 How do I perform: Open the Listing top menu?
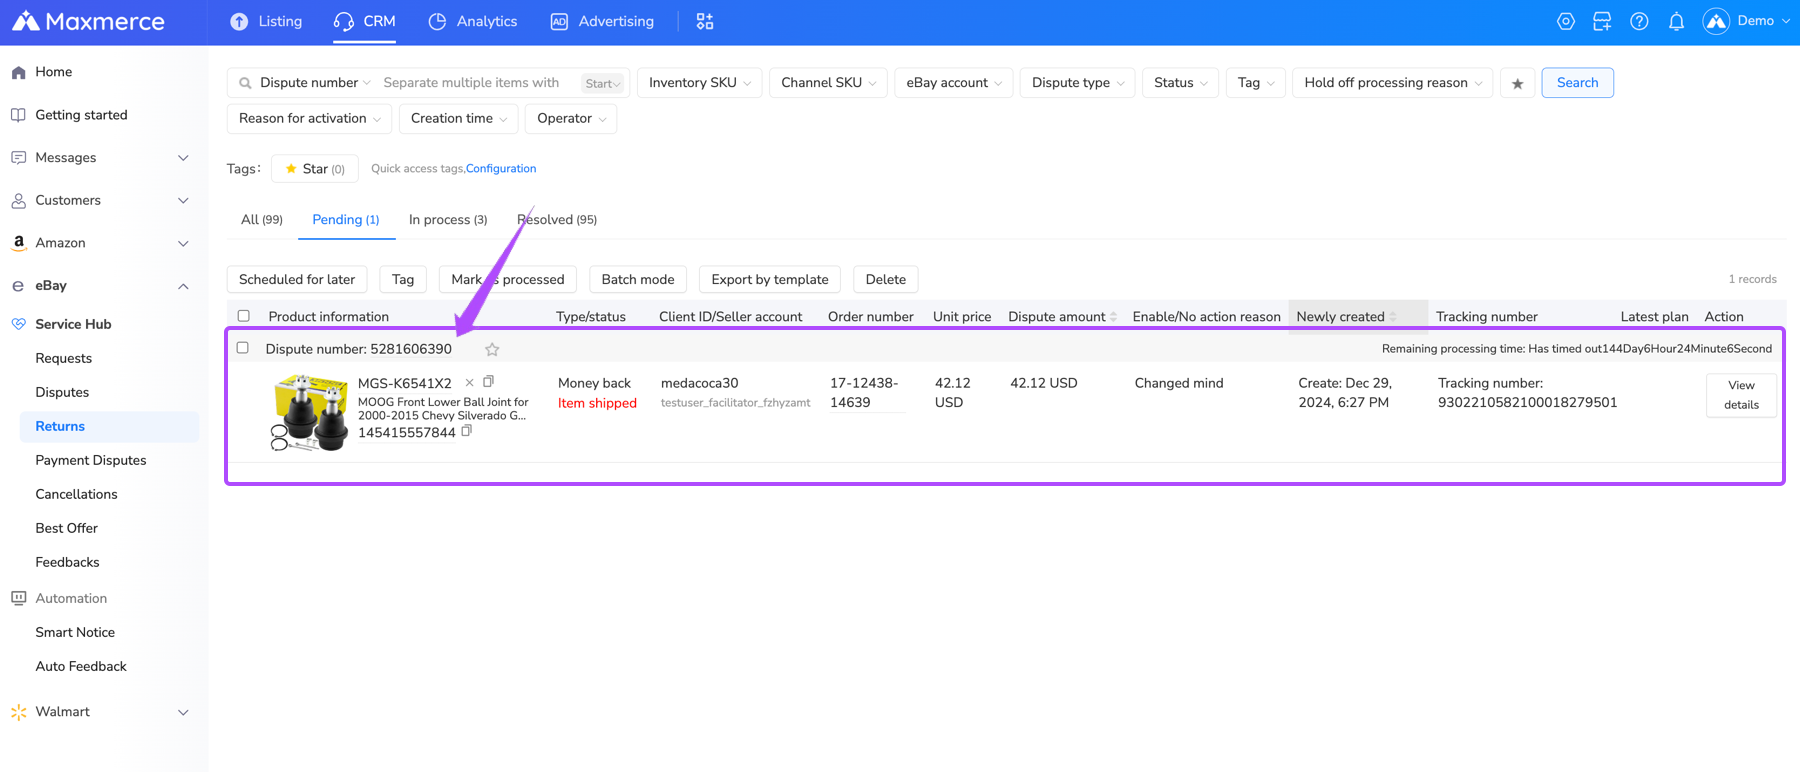coord(266,21)
